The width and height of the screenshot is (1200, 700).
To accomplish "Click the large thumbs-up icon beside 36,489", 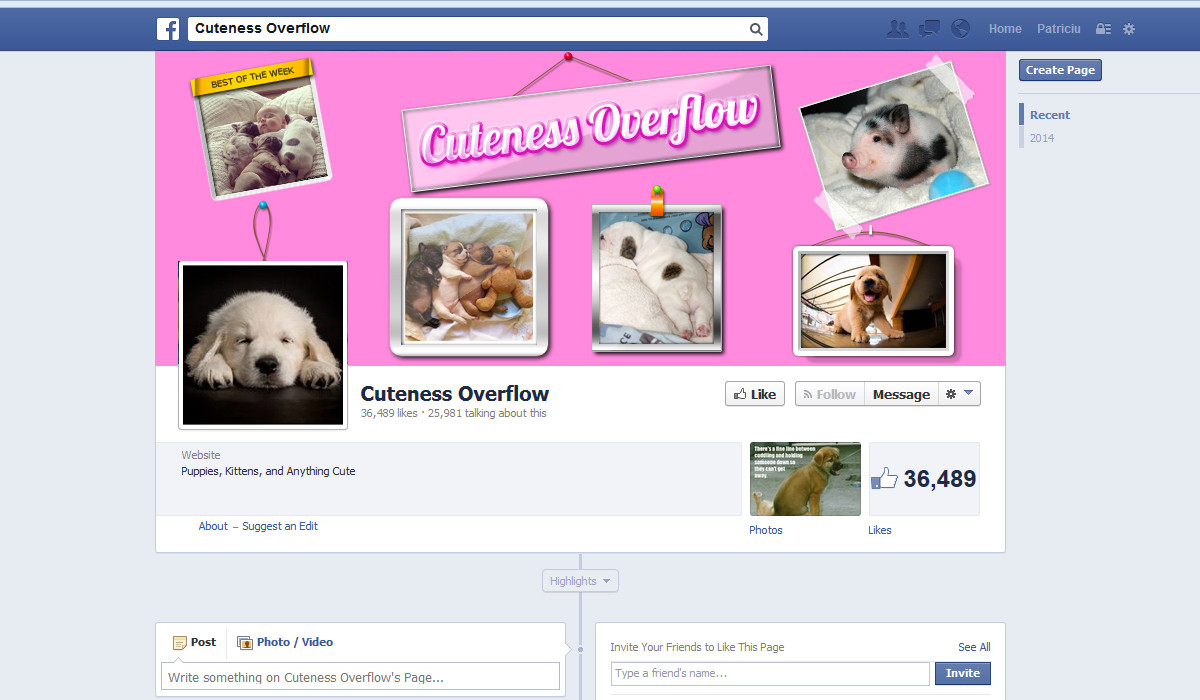I will (x=884, y=478).
